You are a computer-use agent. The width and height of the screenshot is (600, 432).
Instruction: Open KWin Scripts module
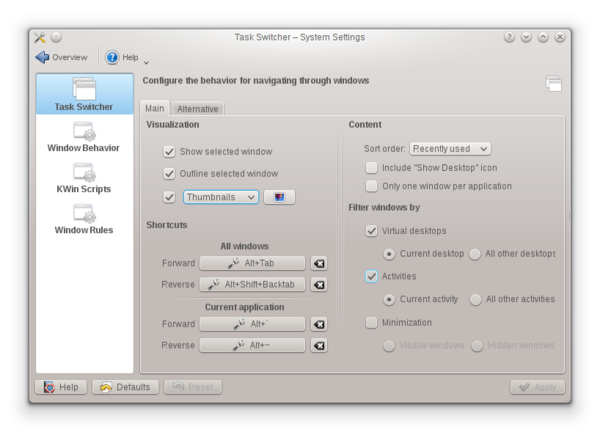click(x=84, y=178)
